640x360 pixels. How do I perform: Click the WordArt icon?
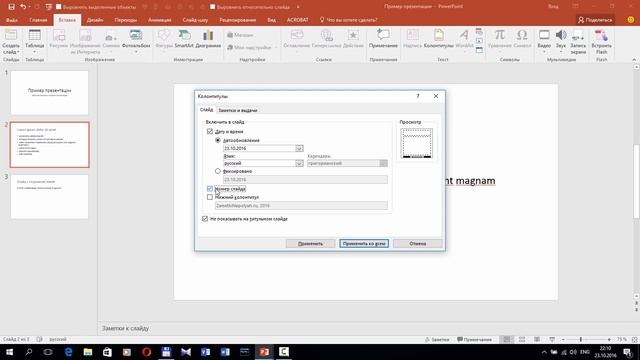pos(464,35)
